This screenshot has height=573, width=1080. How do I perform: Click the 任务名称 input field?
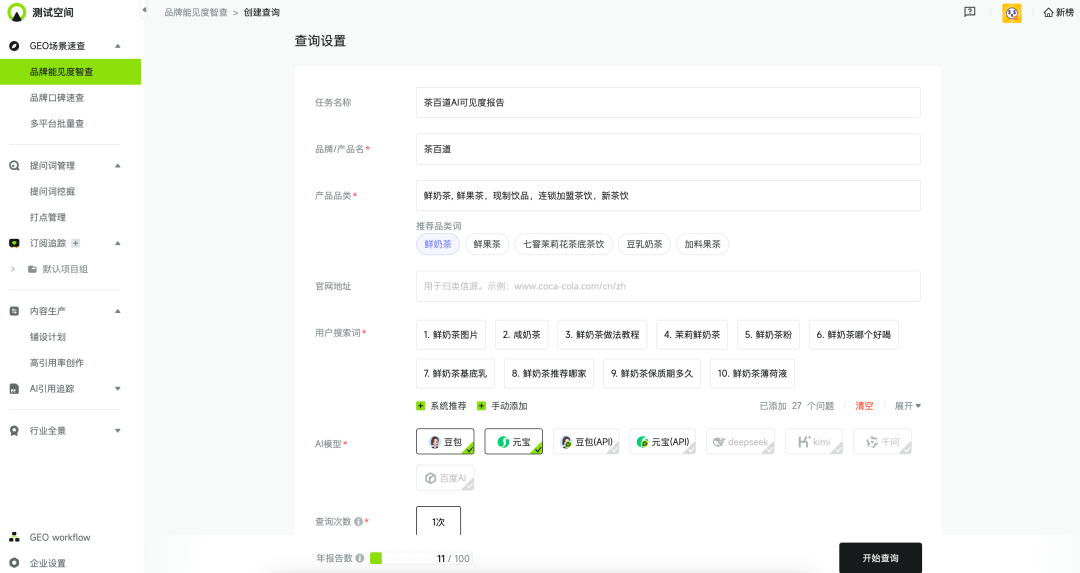[x=668, y=103]
